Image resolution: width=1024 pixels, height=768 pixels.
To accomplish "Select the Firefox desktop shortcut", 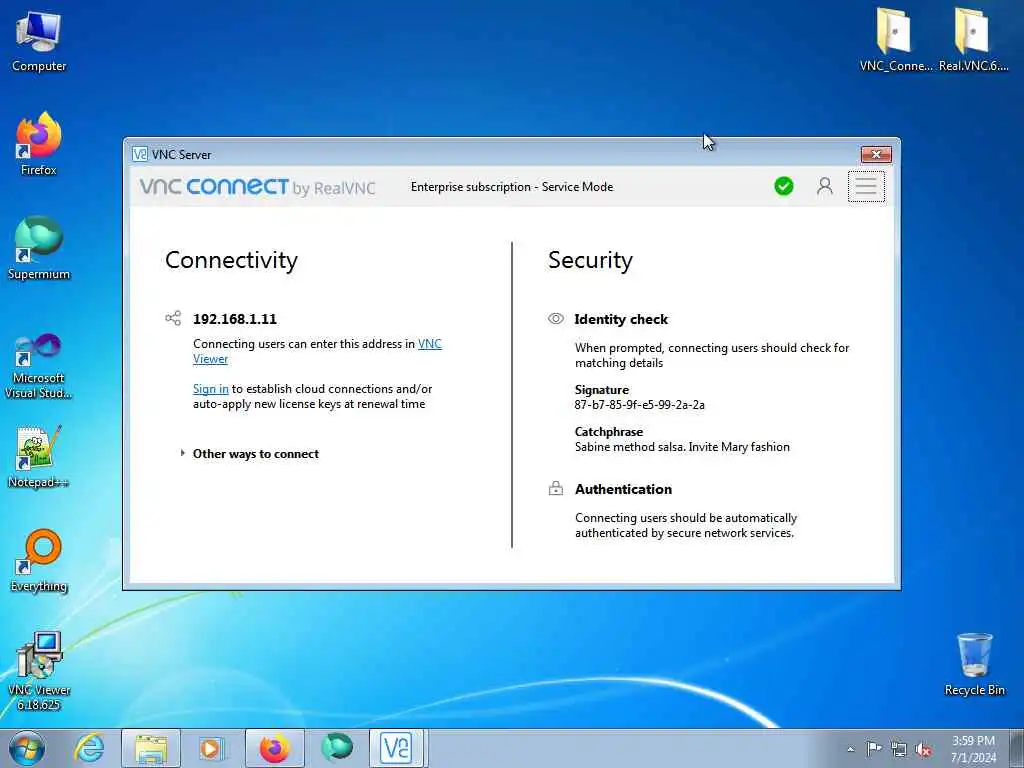I will [x=39, y=144].
